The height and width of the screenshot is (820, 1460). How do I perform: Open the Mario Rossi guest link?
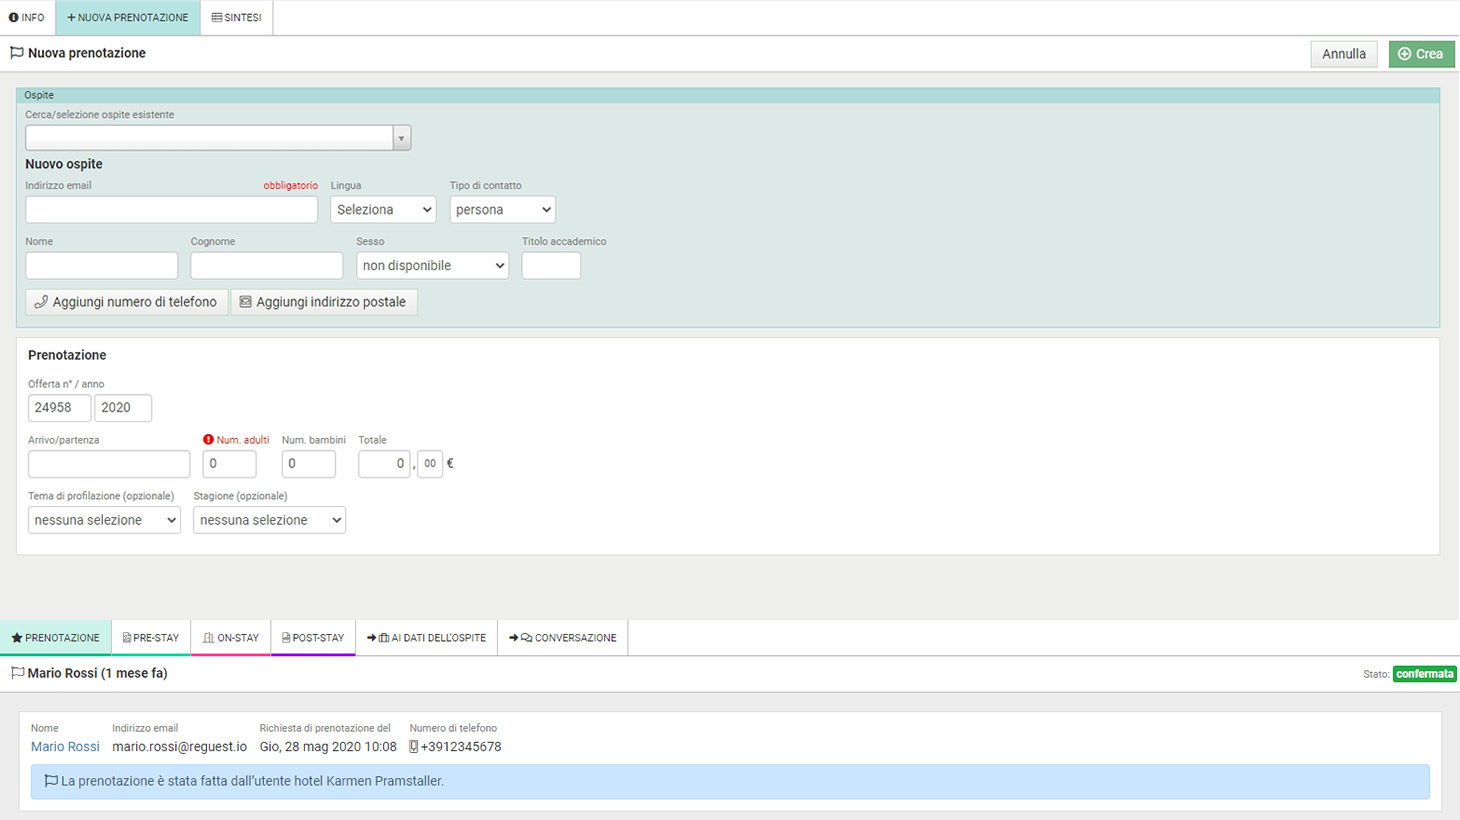(65, 747)
